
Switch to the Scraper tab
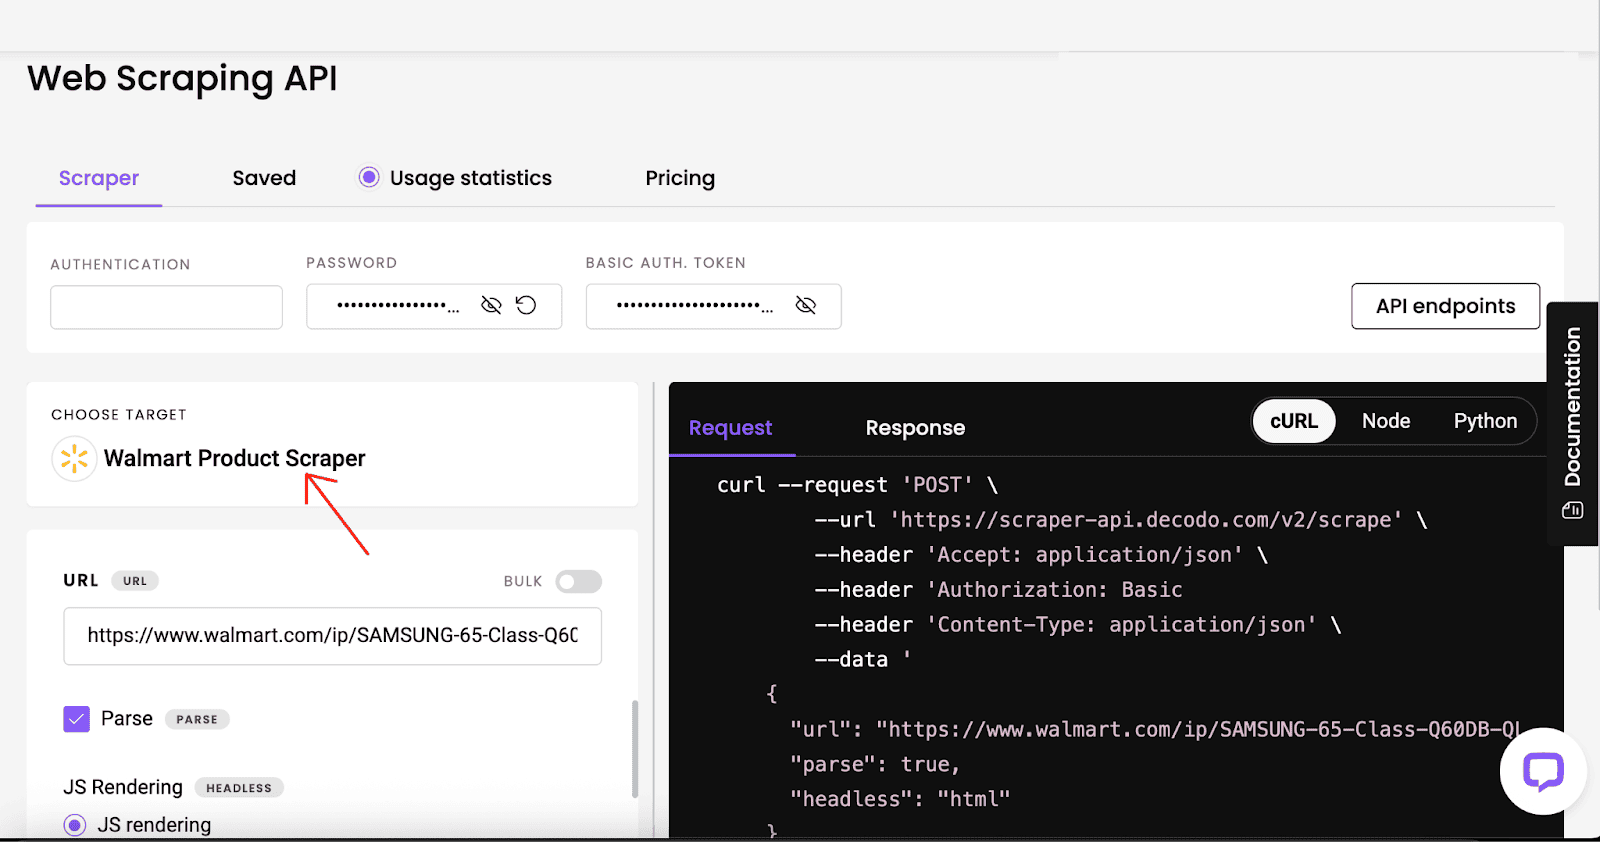point(99,178)
